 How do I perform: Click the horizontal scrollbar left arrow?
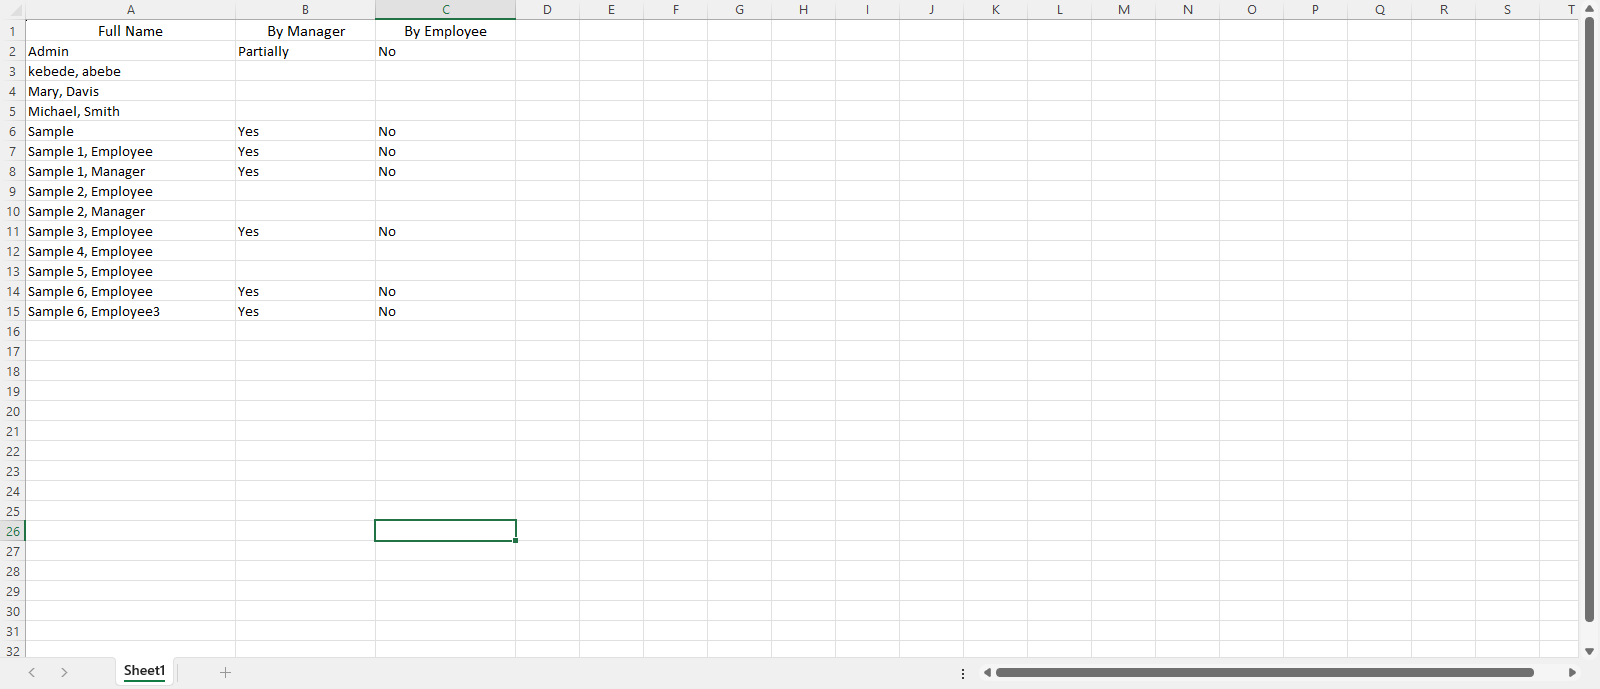[x=987, y=673]
